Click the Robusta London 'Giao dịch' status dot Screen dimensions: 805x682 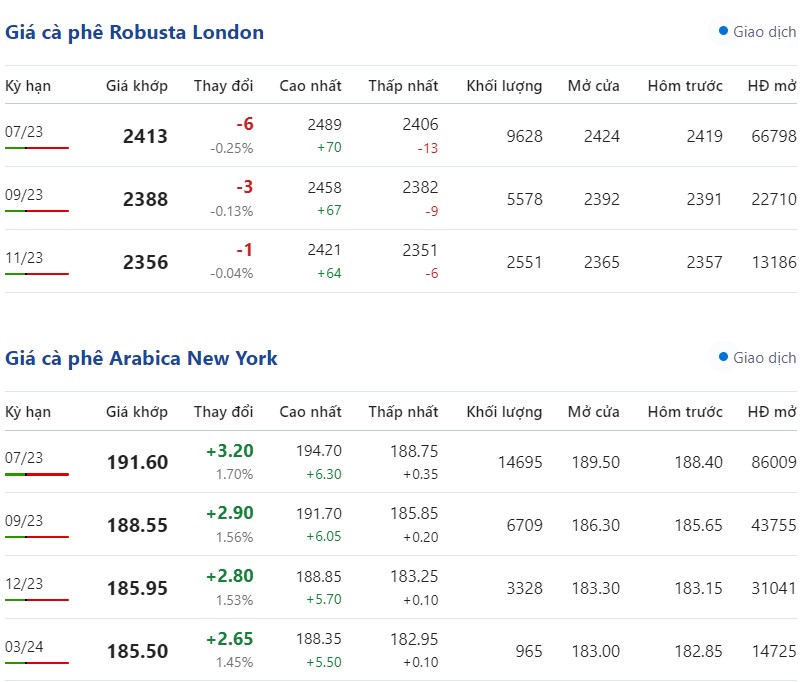[723, 31]
